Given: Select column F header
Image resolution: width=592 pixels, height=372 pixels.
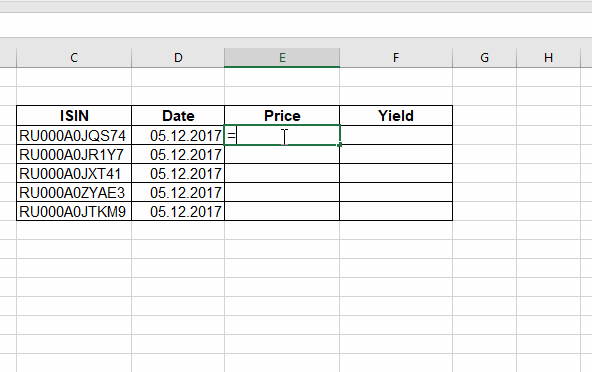Looking at the screenshot, I should point(396,58).
